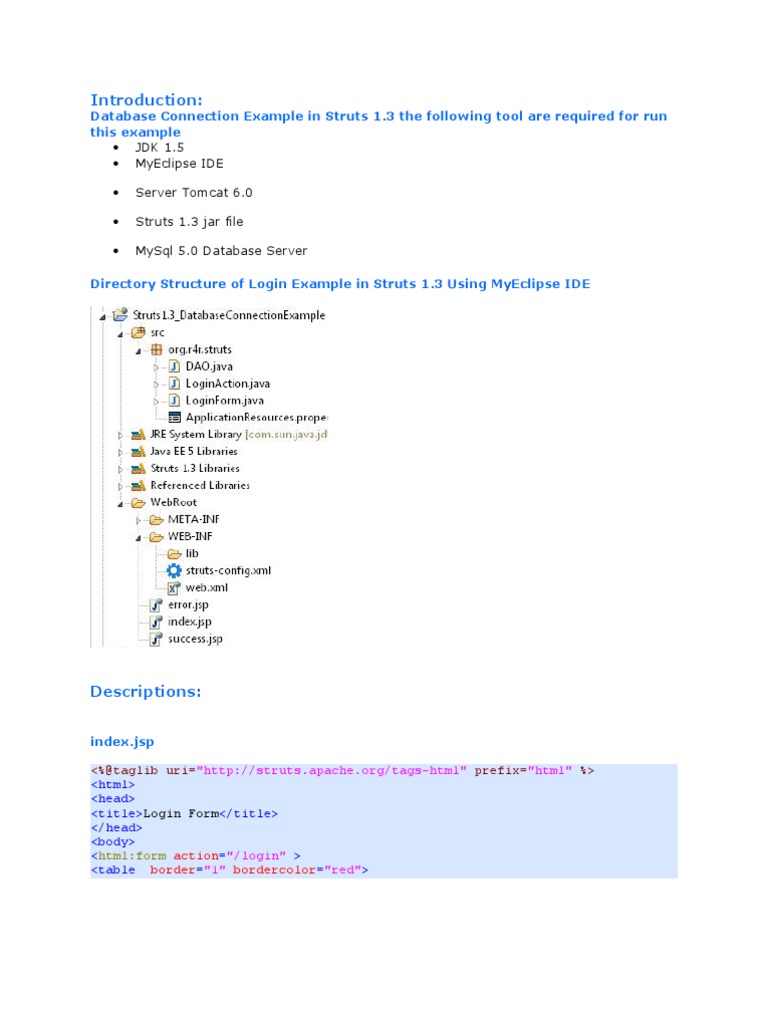The height and width of the screenshot is (1024, 768).
Task: Click the Referenced Libraries icon
Action: 138,485
